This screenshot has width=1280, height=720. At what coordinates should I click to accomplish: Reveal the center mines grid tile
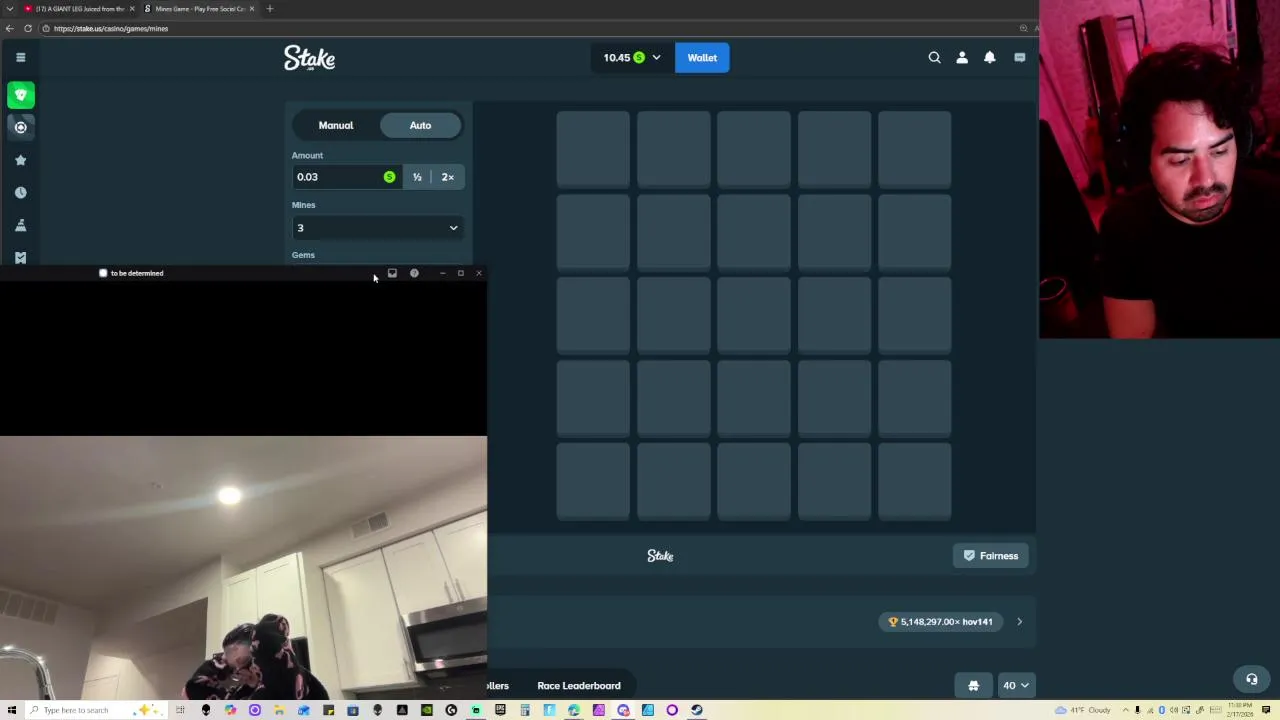tap(753, 315)
